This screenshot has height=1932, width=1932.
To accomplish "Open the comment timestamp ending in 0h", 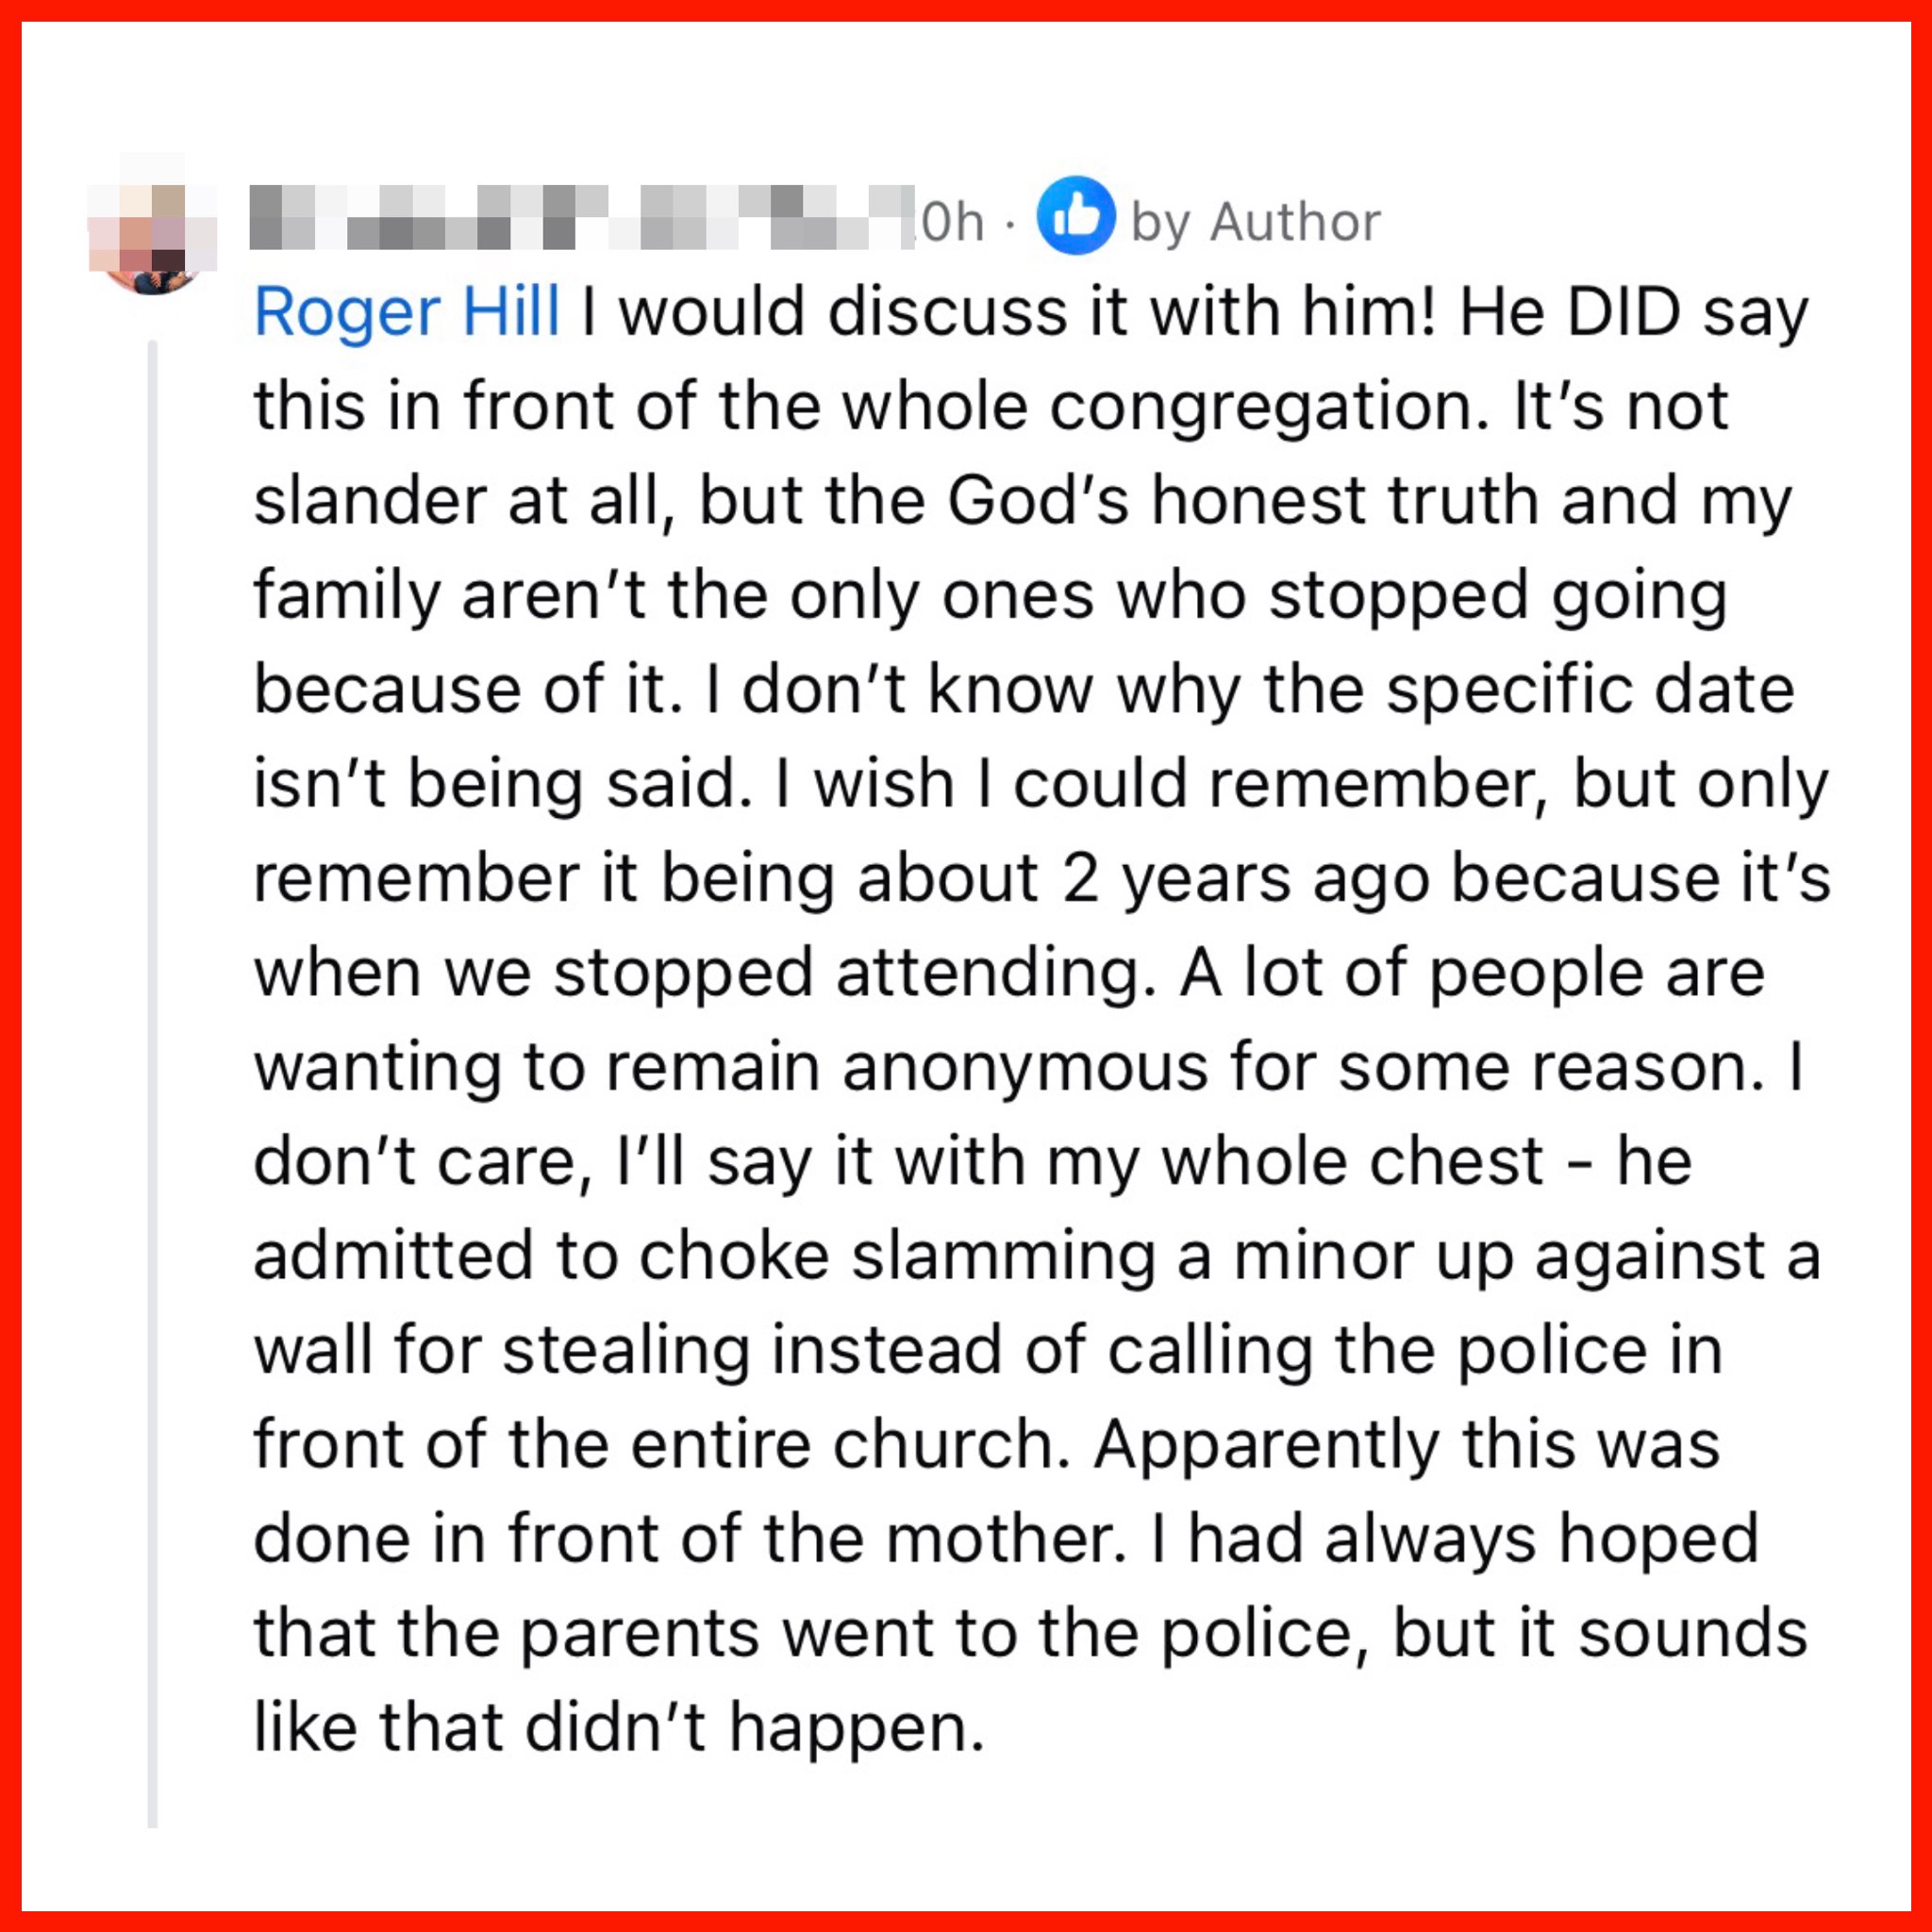I will click(x=951, y=222).
